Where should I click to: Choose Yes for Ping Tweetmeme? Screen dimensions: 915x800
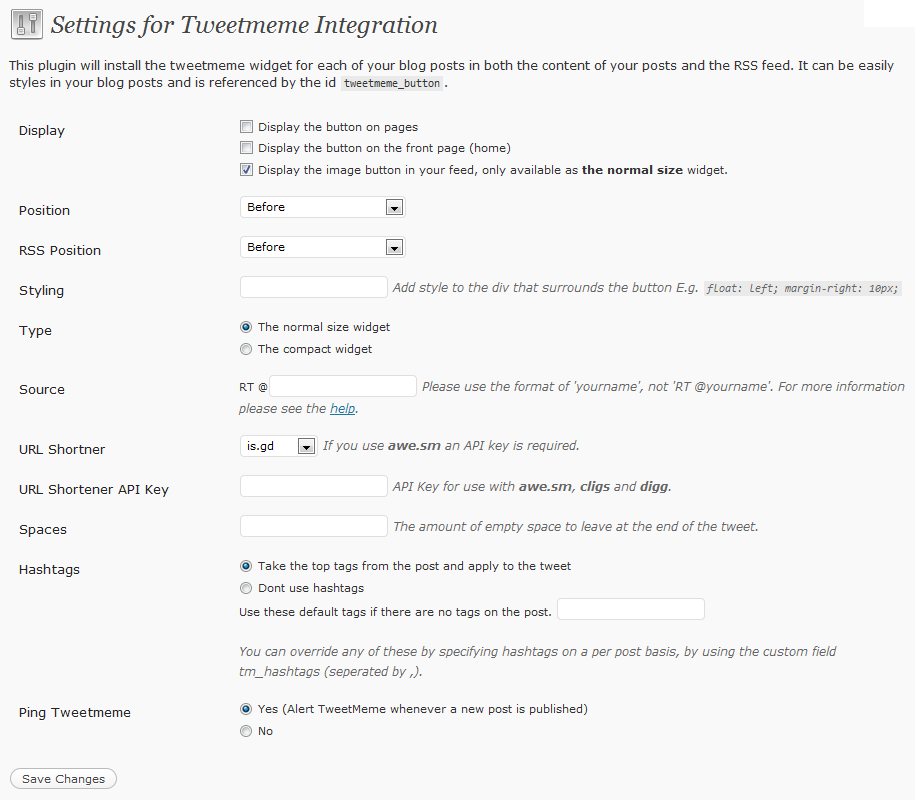[x=246, y=709]
